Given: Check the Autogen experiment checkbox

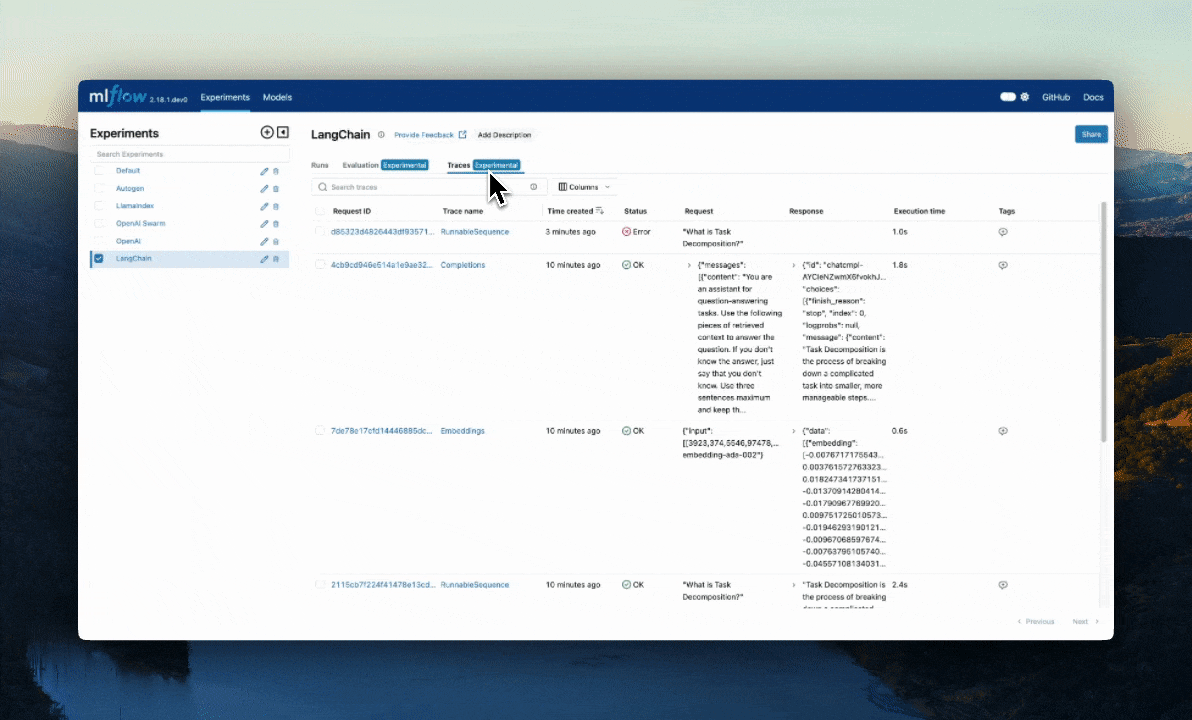Looking at the screenshot, I should 99,189.
